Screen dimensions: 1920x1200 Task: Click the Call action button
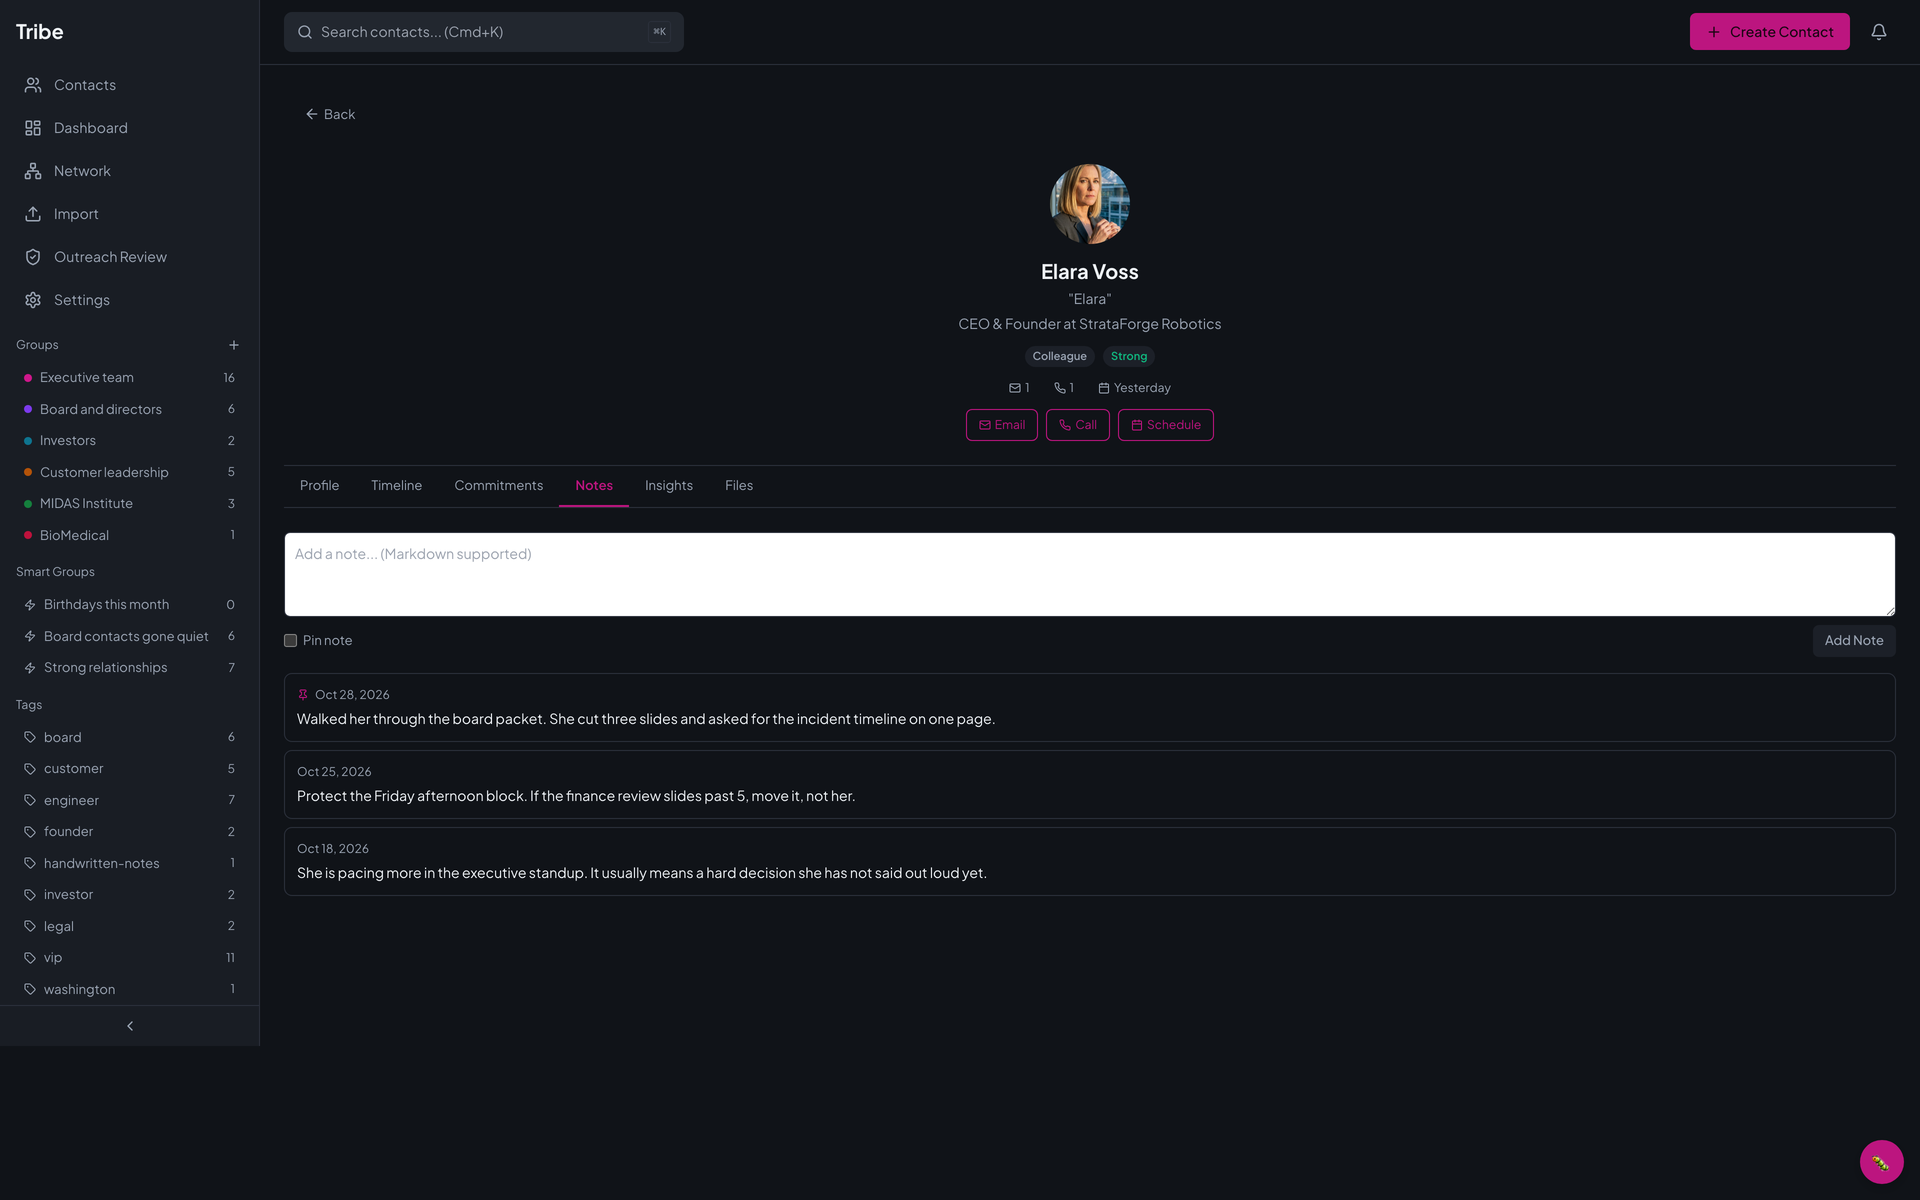(x=1077, y=425)
